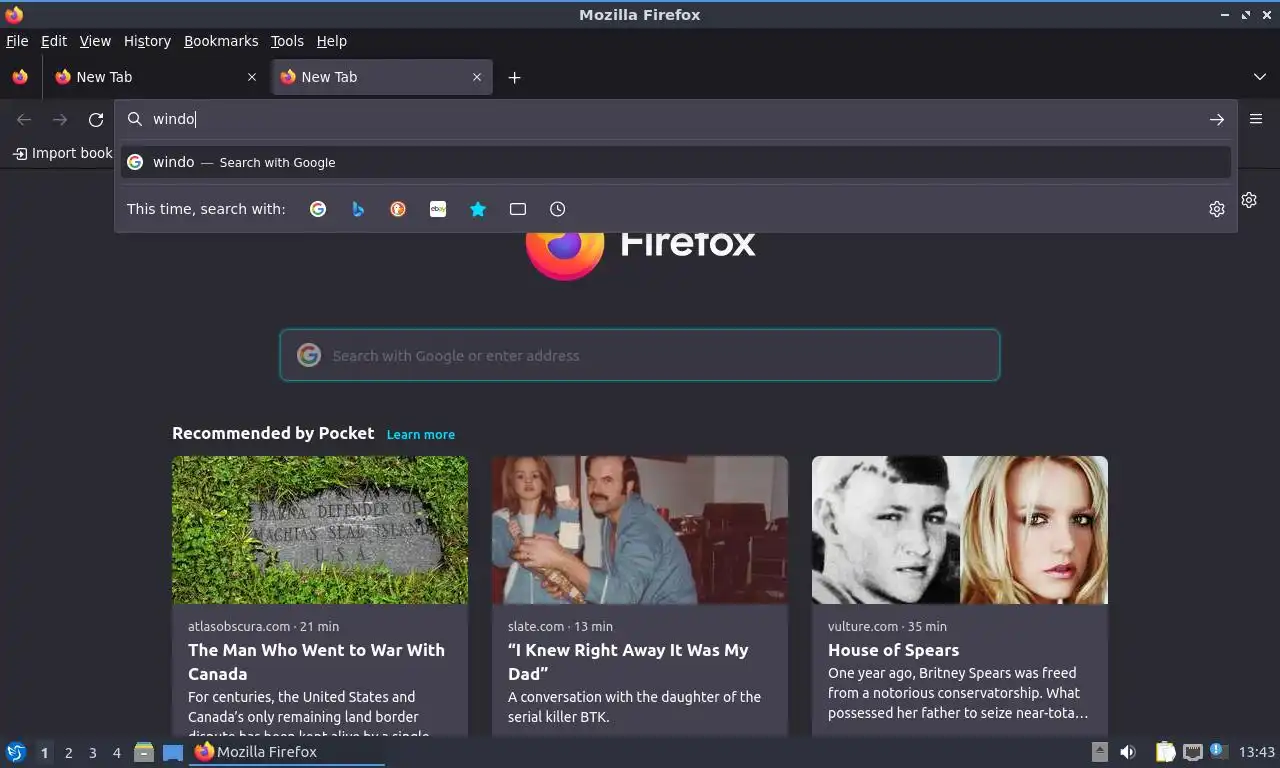The height and width of the screenshot is (768, 1280).
Task: Open a new tab with plus button
Action: (514, 77)
